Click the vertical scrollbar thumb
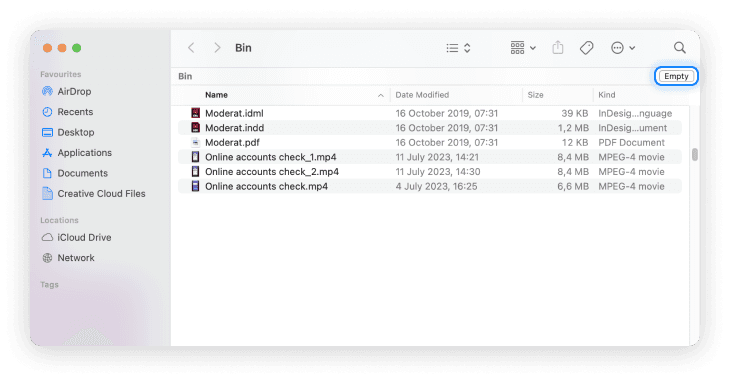730x380 pixels. pos(695,155)
